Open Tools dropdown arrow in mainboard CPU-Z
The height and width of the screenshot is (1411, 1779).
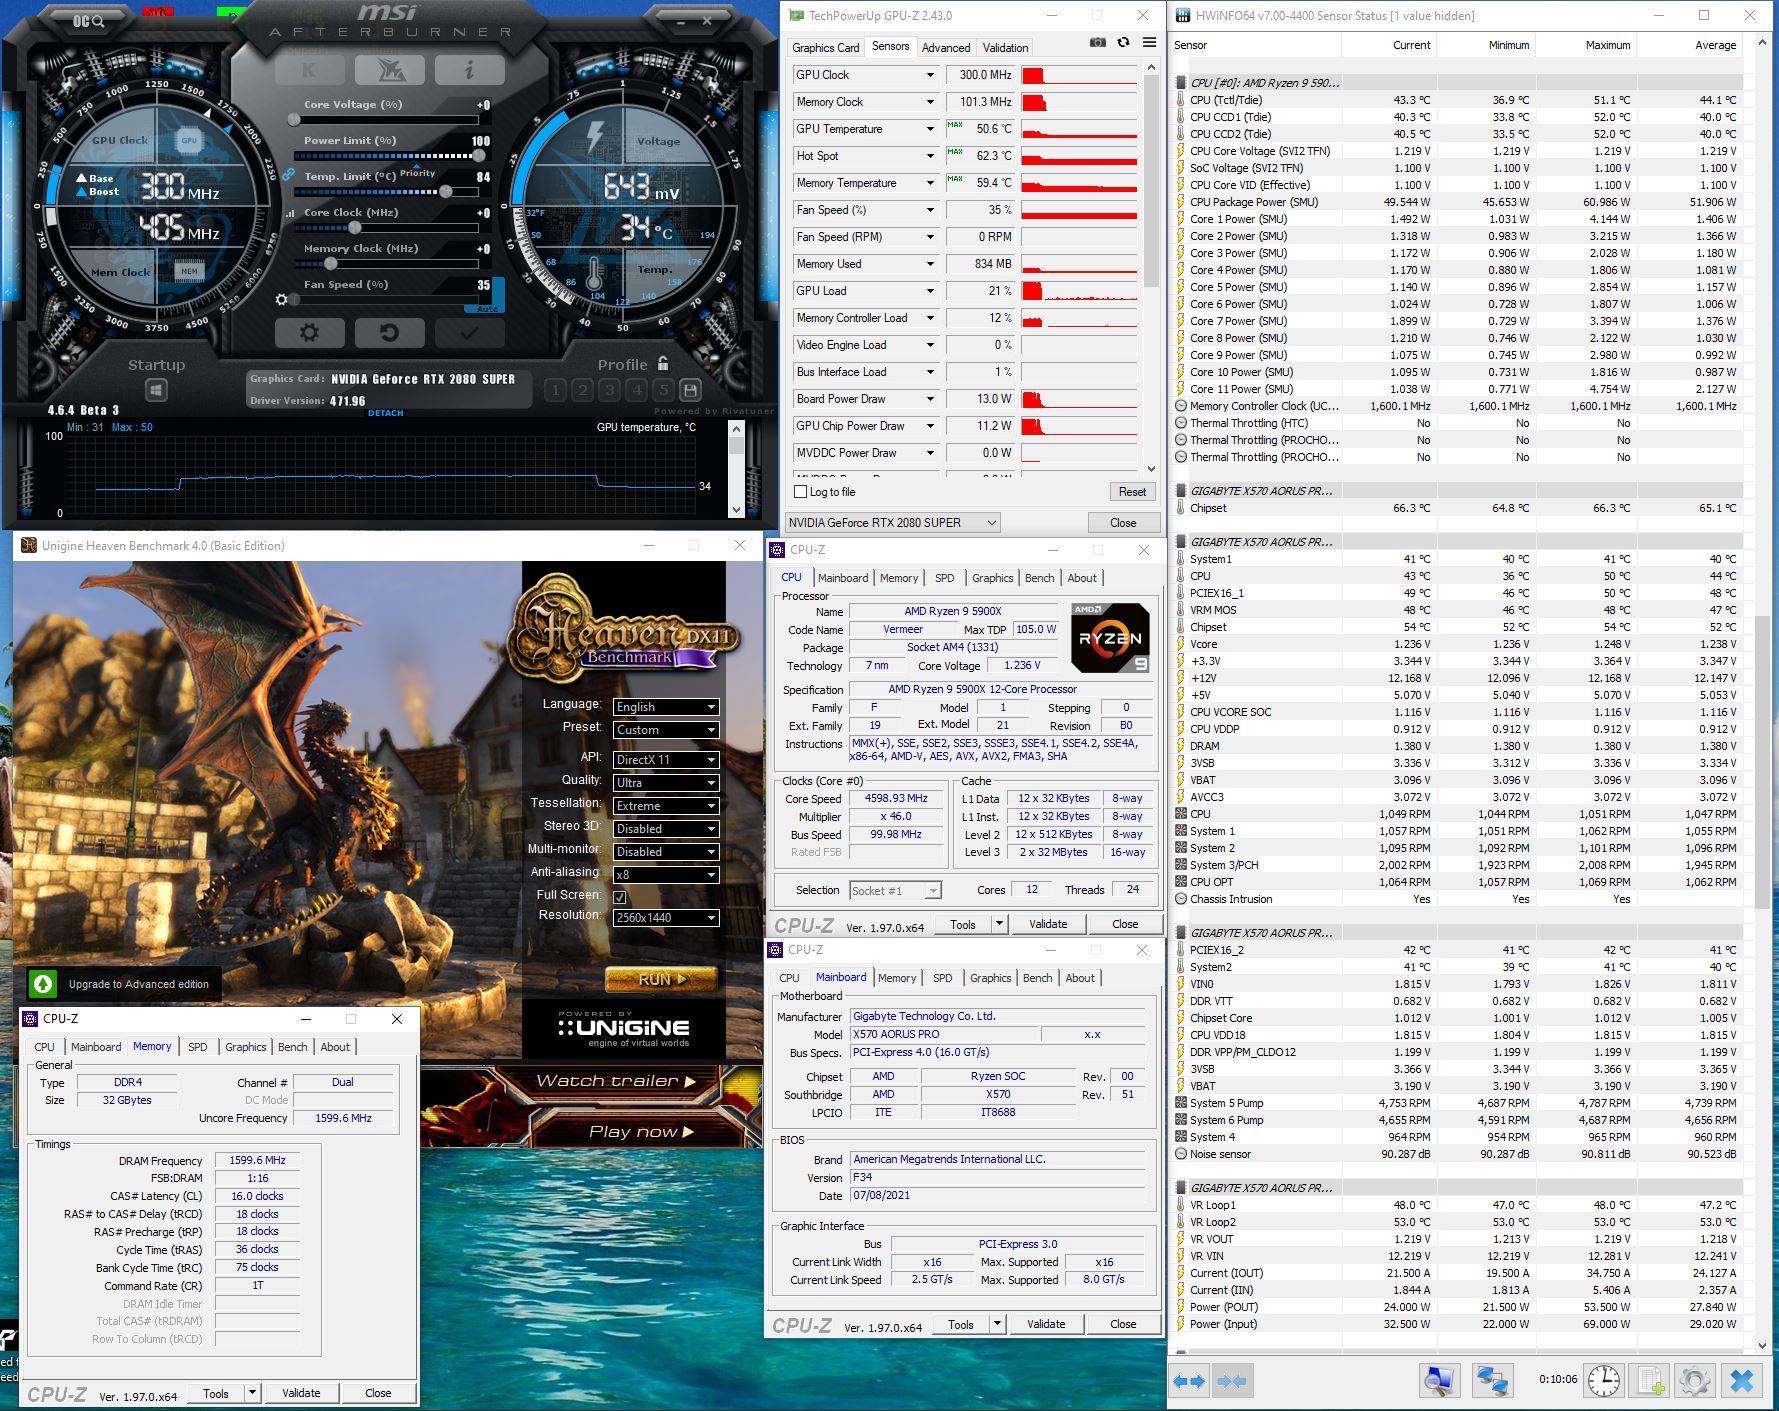click(x=996, y=1324)
